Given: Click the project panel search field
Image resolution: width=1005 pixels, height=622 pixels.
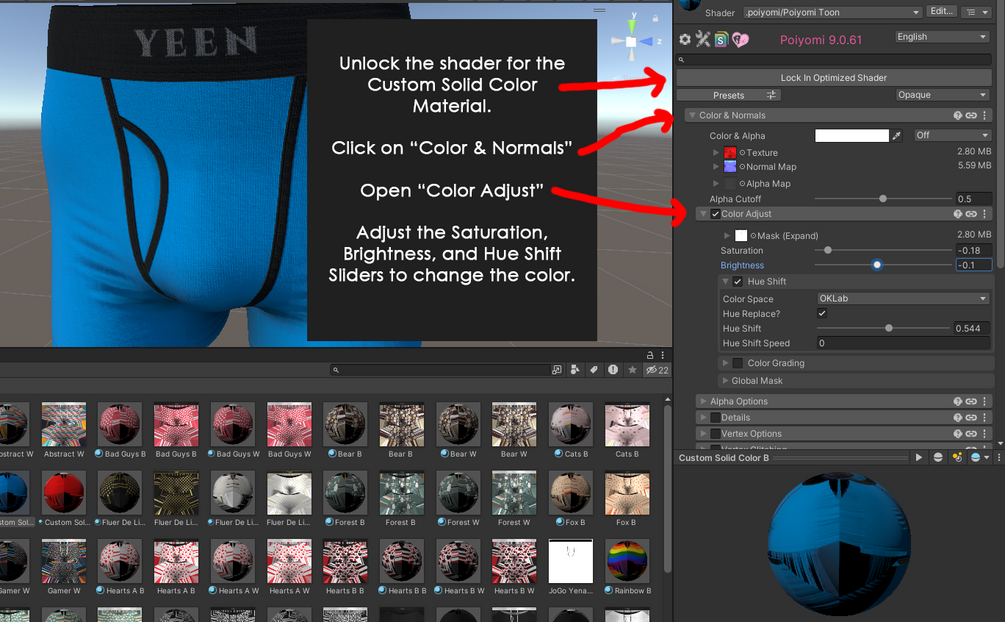Looking at the screenshot, I should pyautogui.click(x=440, y=370).
